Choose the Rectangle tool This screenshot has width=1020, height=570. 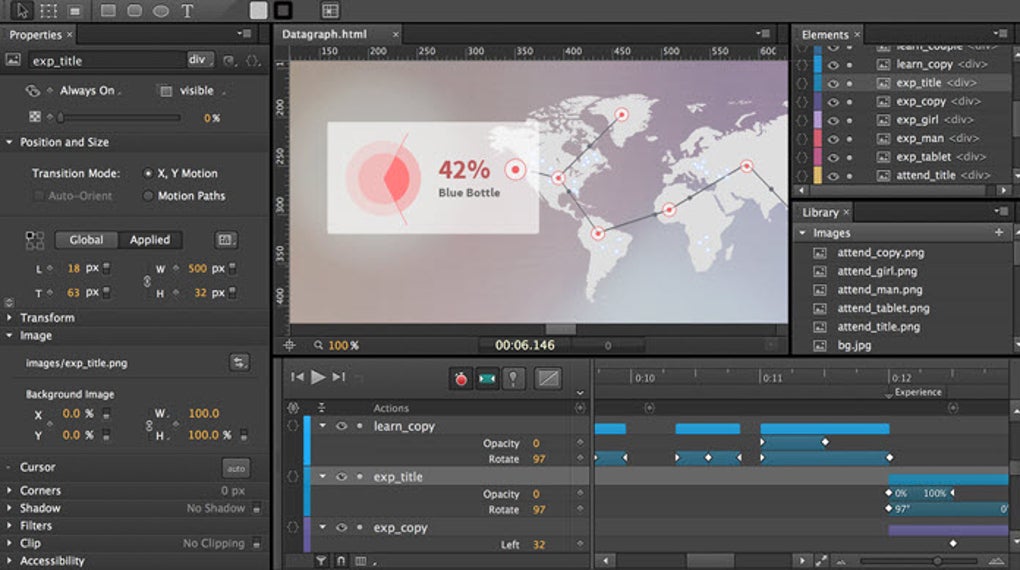click(x=108, y=10)
